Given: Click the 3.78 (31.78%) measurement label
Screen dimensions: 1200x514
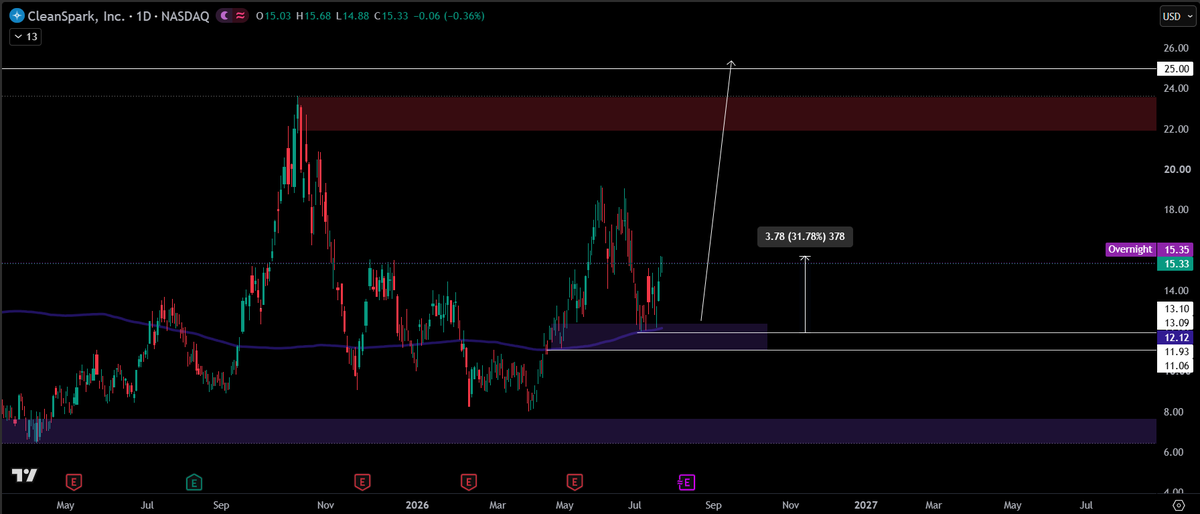Looking at the screenshot, I should [x=806, y=238].
